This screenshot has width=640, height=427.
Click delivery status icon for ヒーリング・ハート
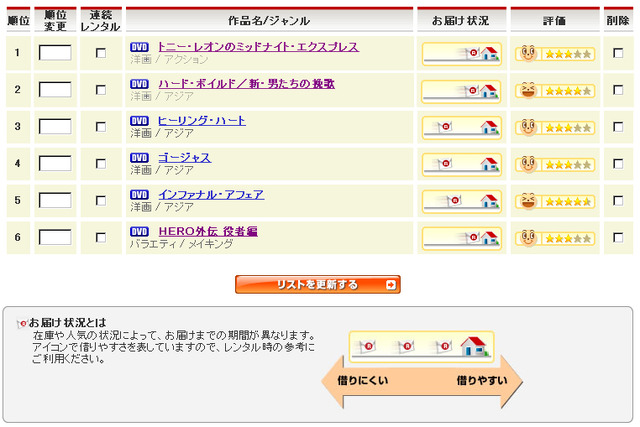click(462, 128)
